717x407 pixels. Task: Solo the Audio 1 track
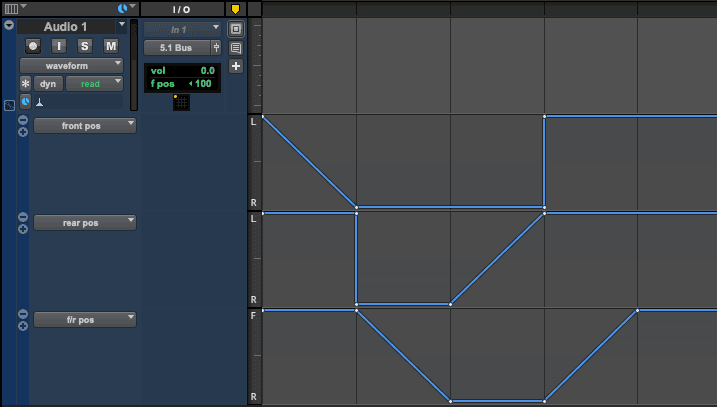pyautogui.click(x=85, y=45)
